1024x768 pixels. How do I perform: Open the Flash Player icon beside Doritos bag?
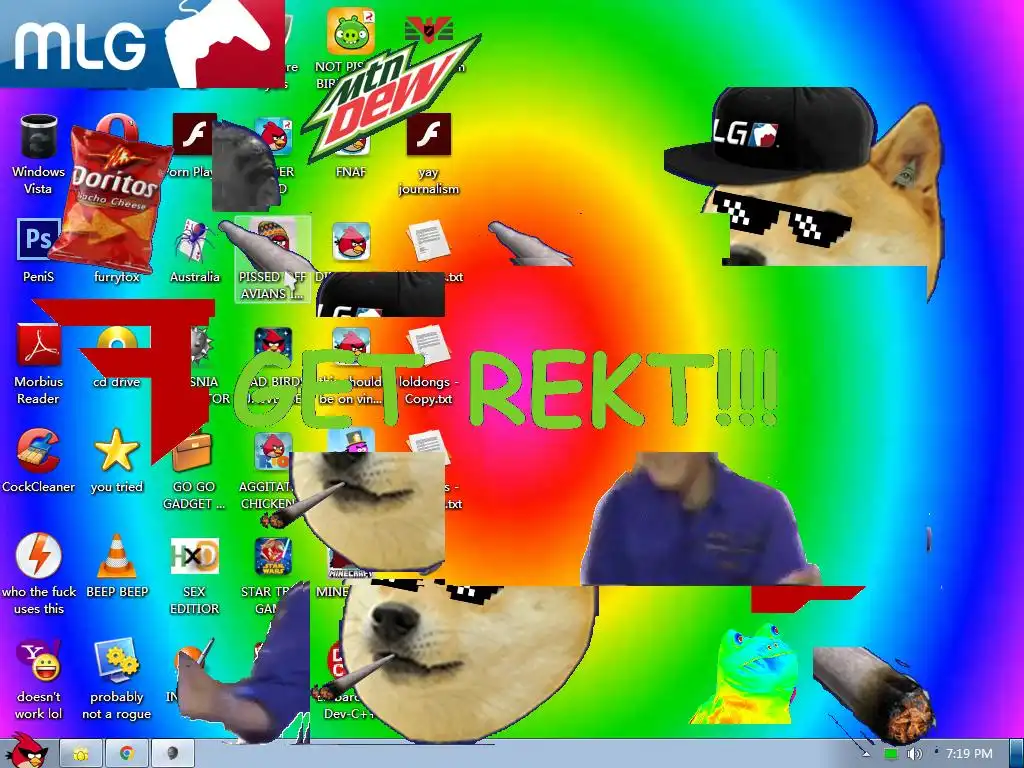(193, 134)
